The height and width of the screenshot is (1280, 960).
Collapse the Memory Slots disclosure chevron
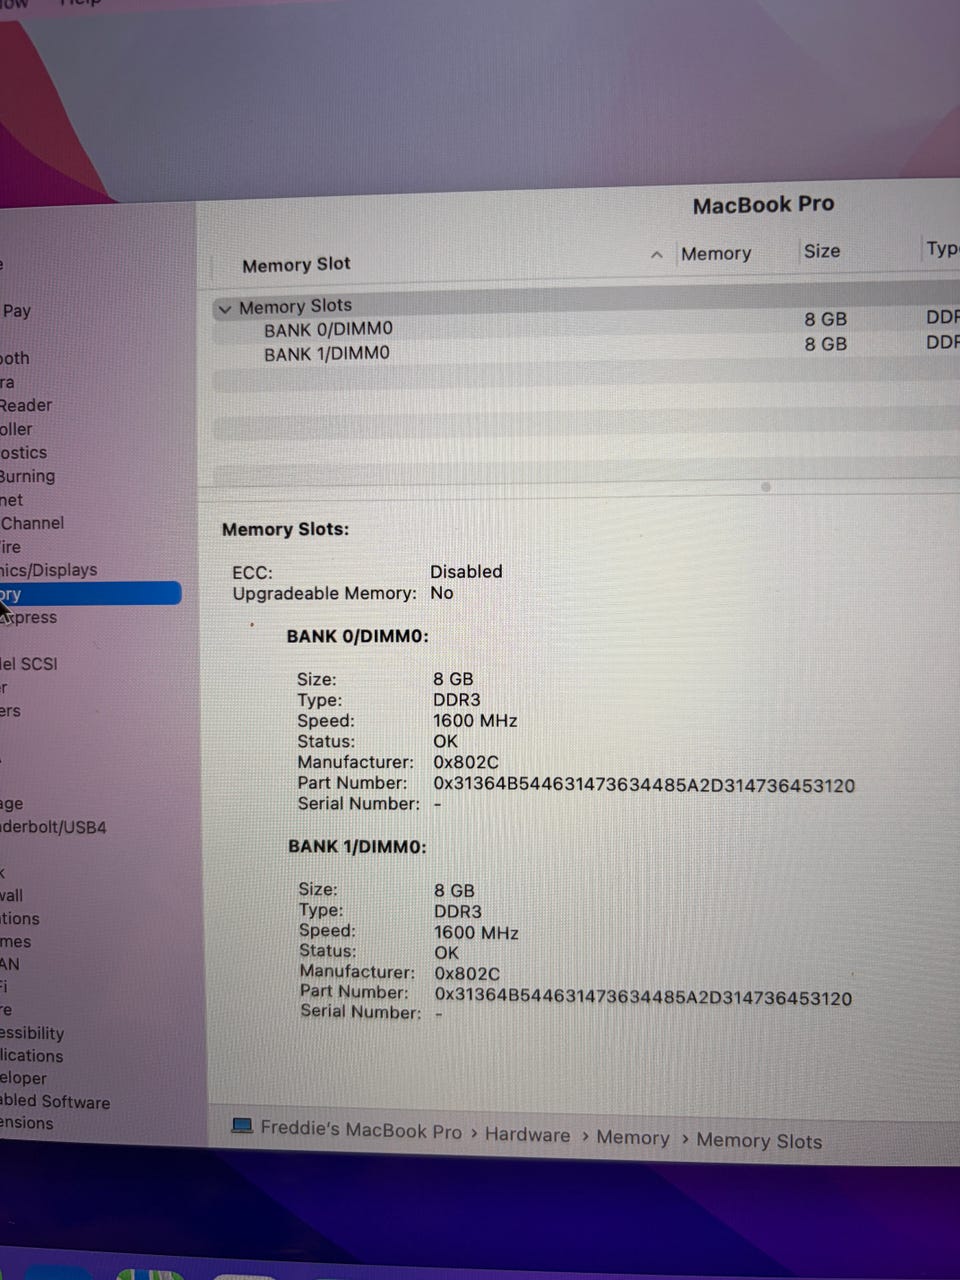[x=224, y=309]
